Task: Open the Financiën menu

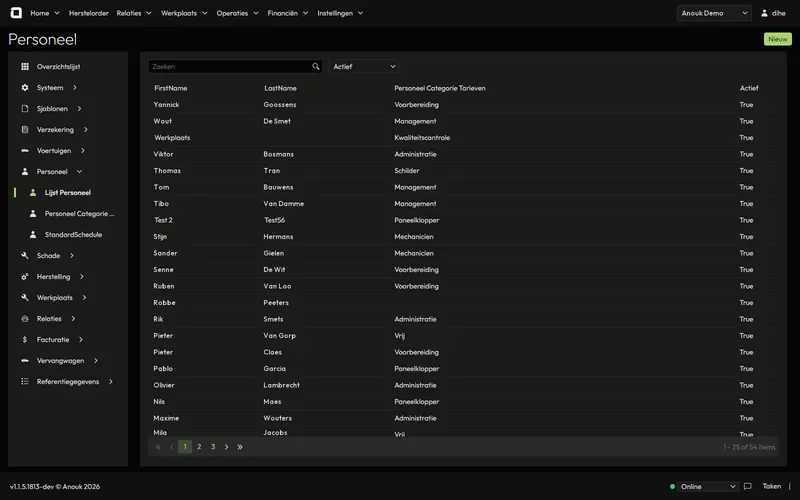Action: coord(288,13)
